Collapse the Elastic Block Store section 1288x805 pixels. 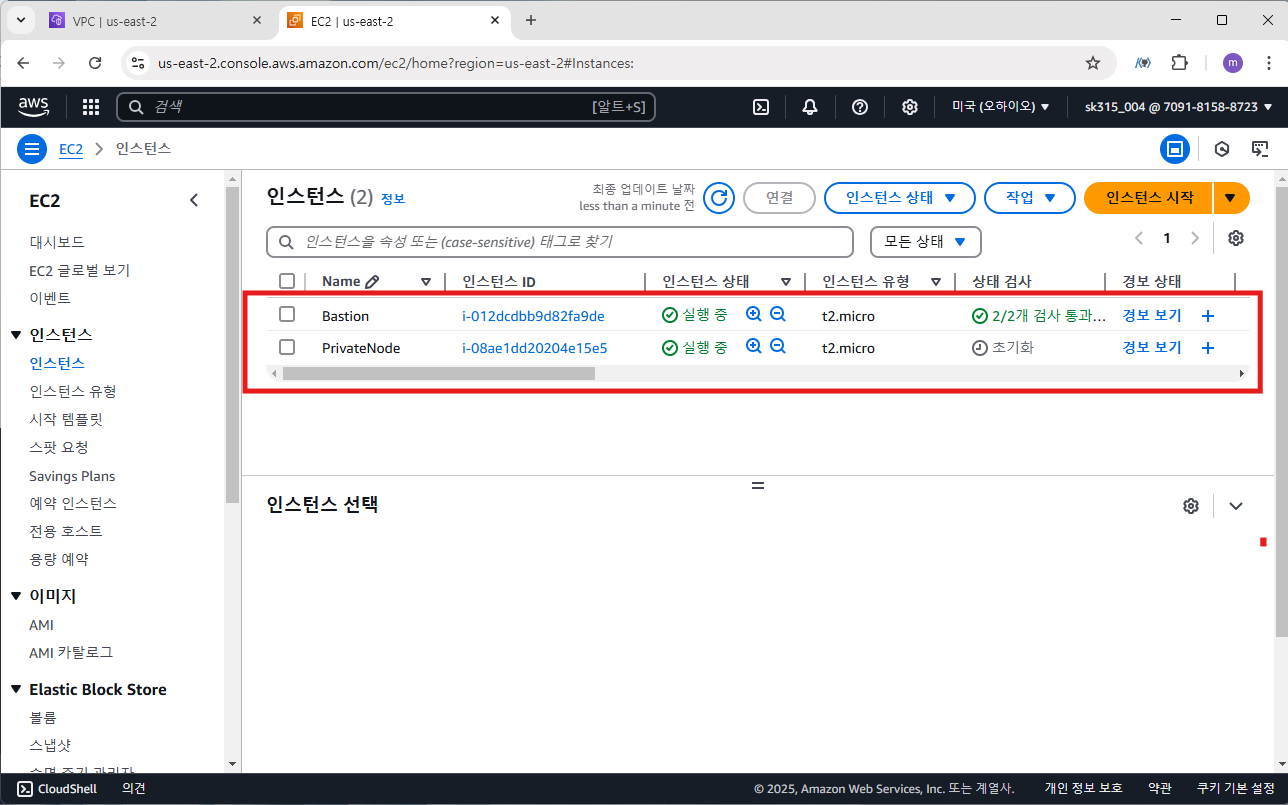16,690
